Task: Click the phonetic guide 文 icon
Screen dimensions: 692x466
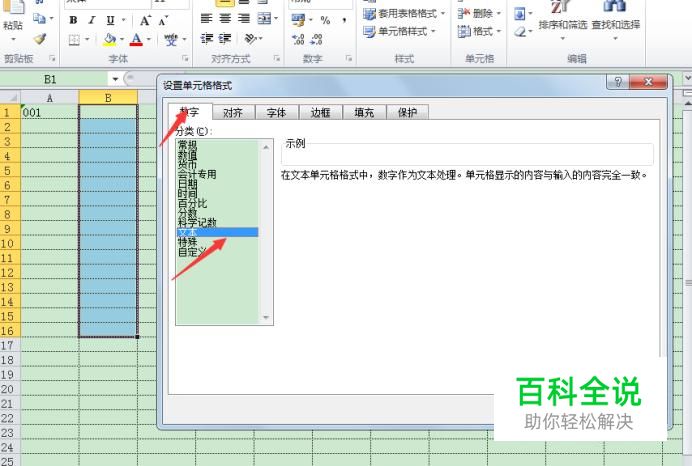Action: pyautogui.click(x=171, y=40)
